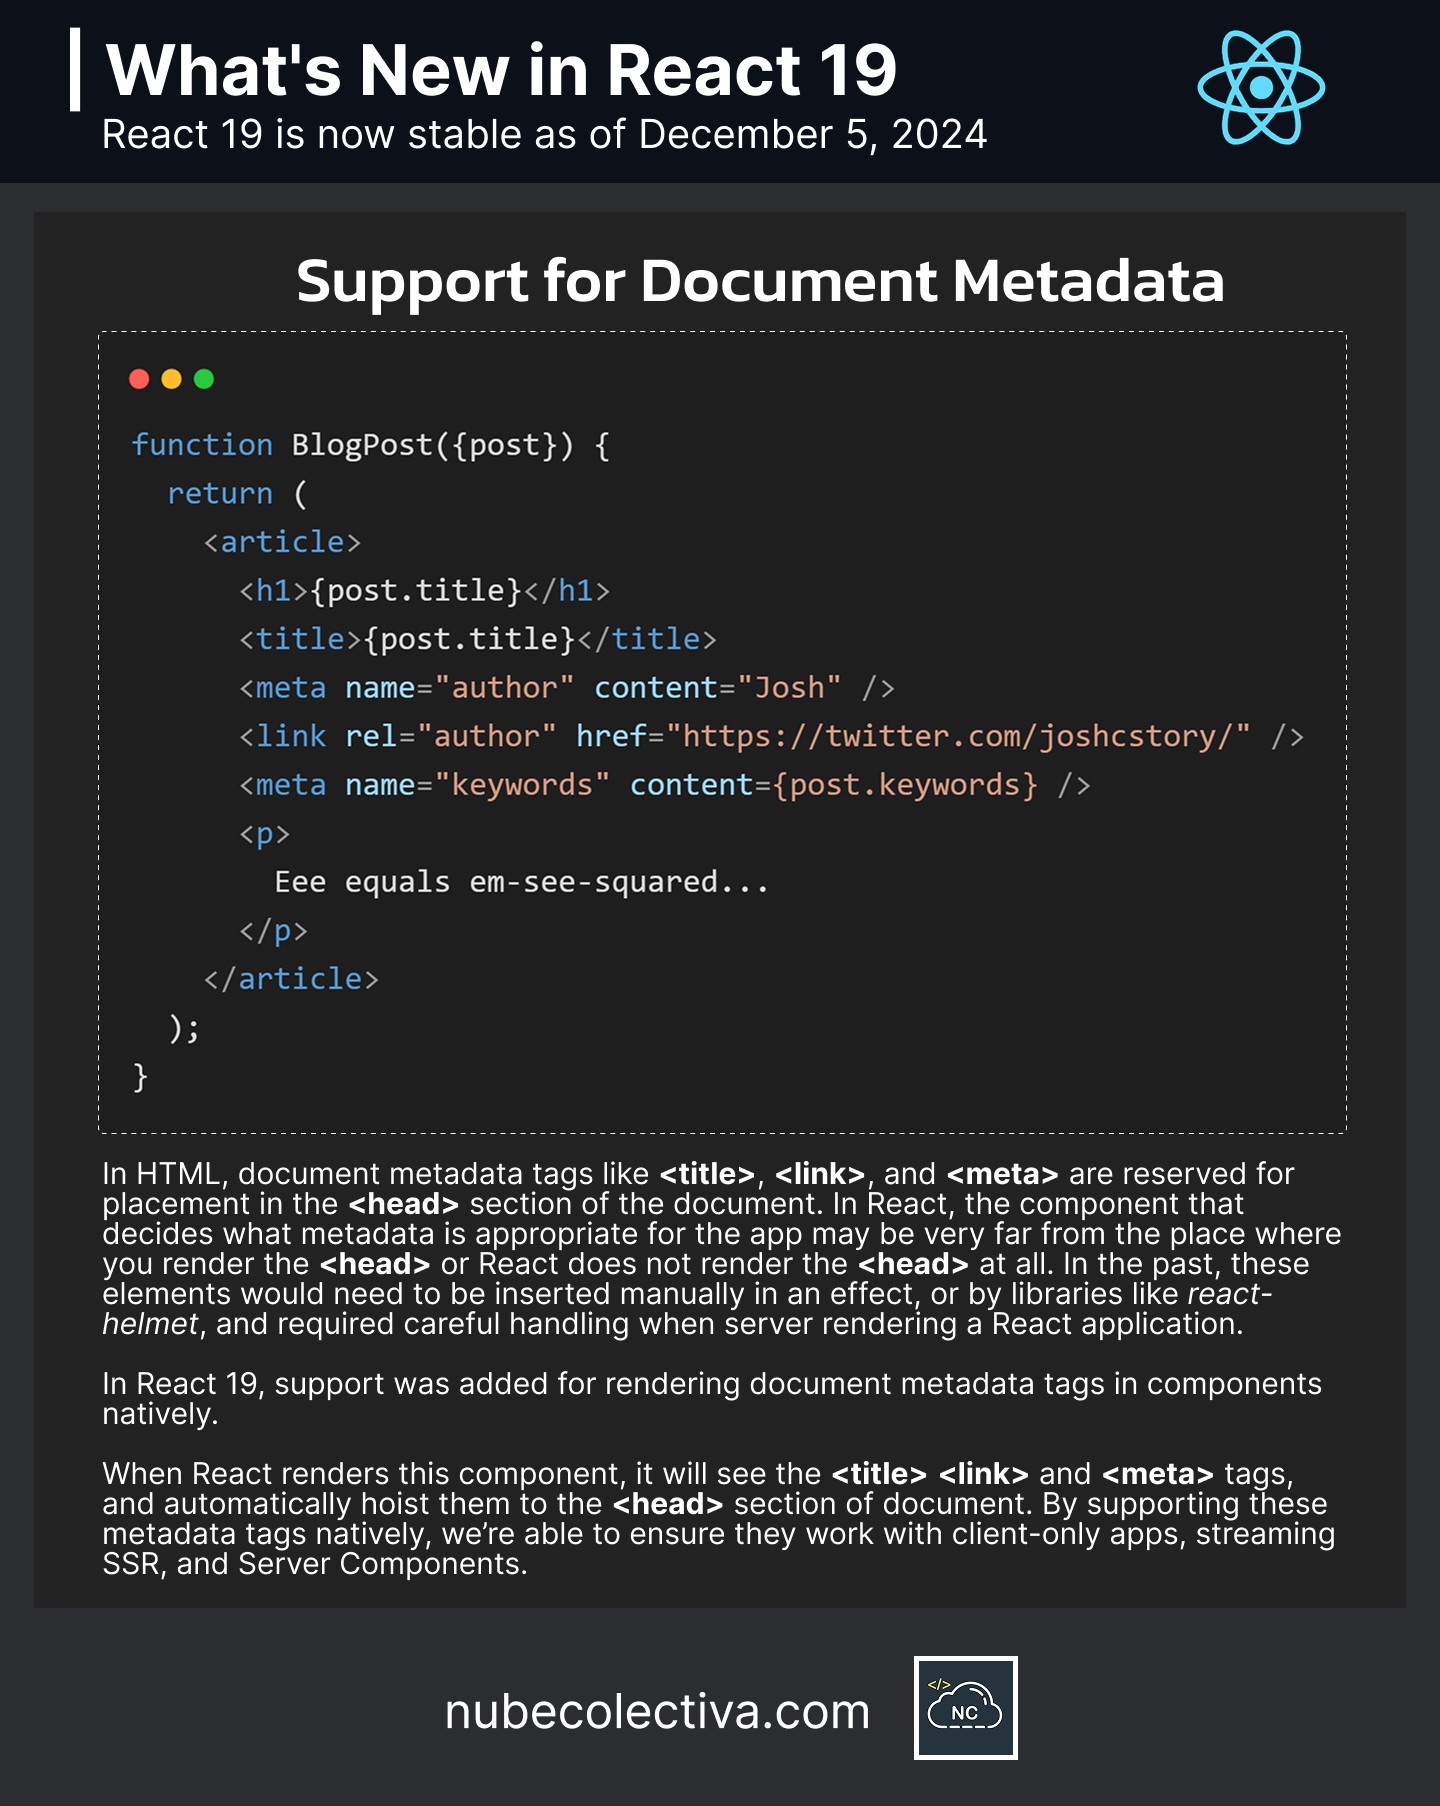Viewport: 1440px width, 1806px height.
Task: Click the function keyword in code
Action: 202,444
